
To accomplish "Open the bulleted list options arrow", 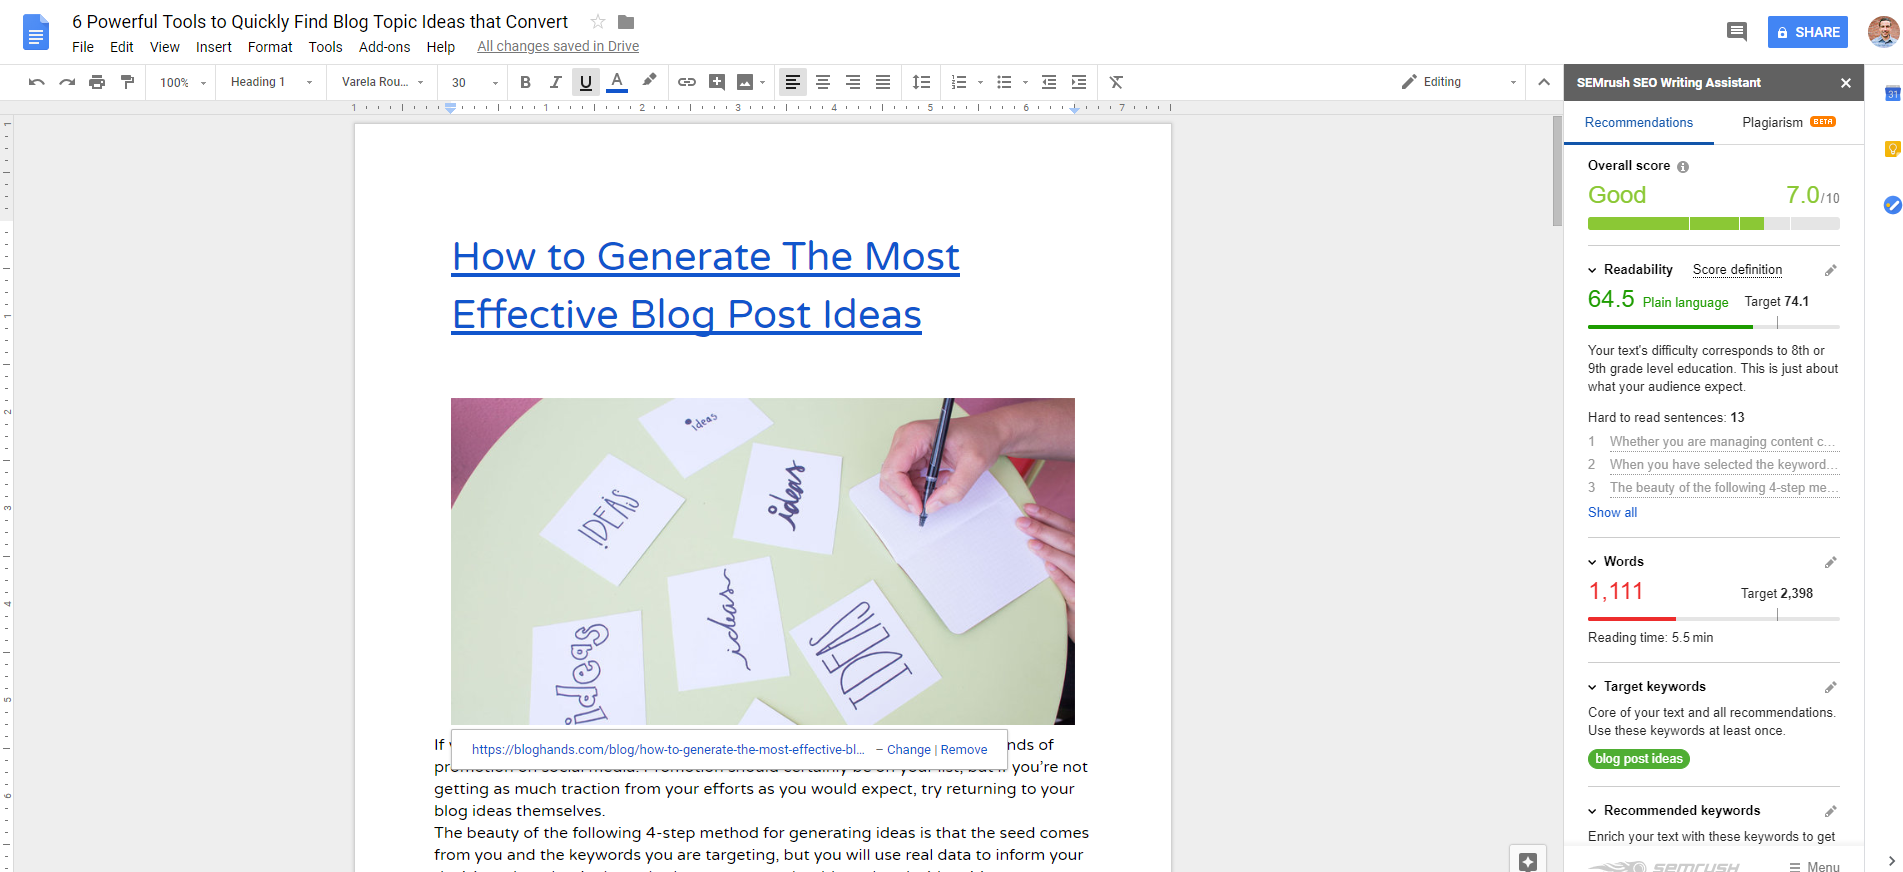I will (x=1025, y=83).
